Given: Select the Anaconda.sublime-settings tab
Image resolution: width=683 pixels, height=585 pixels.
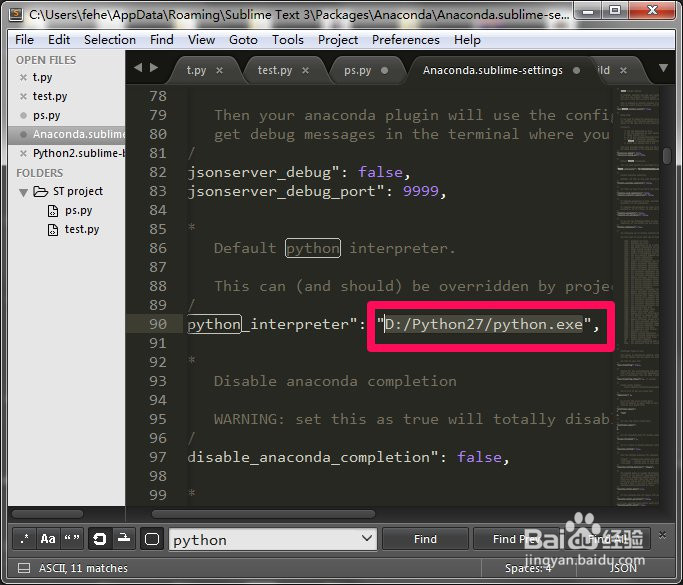Looking at the screenshot, I should 492,70.
